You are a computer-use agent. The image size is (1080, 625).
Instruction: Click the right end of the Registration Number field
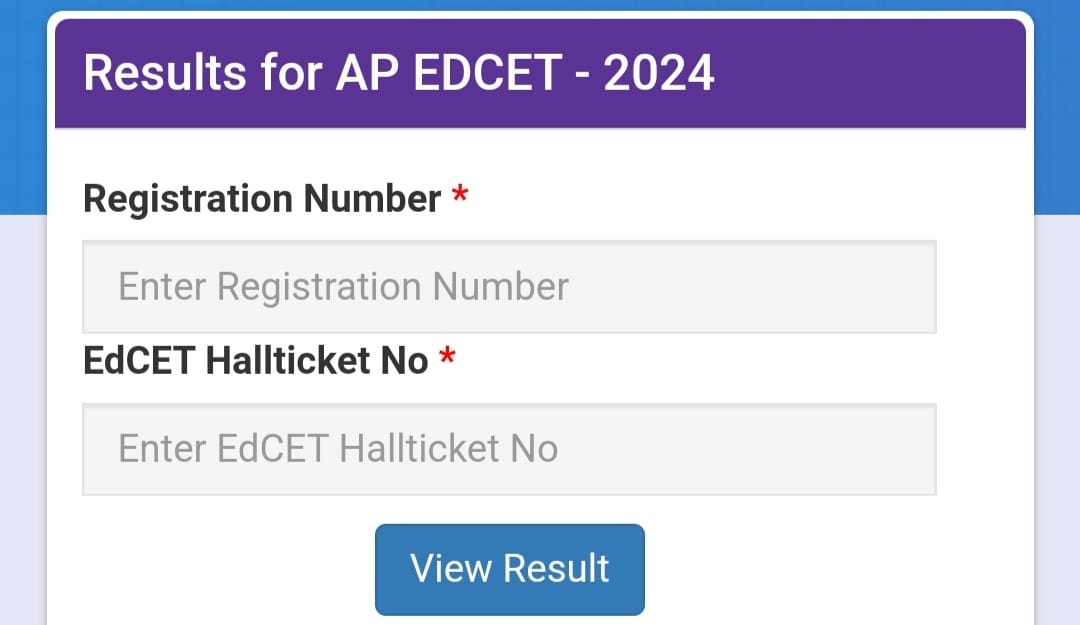point(895,287)
